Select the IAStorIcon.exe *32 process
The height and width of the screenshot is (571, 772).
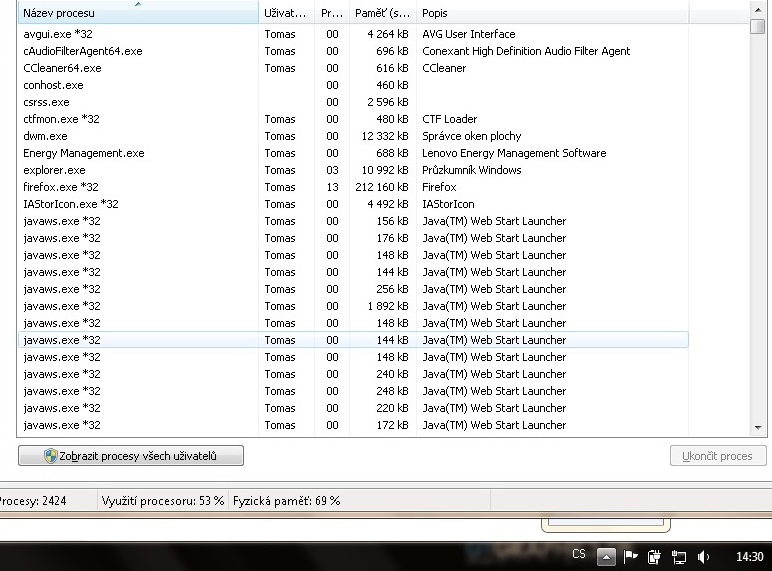click(353, 204)
